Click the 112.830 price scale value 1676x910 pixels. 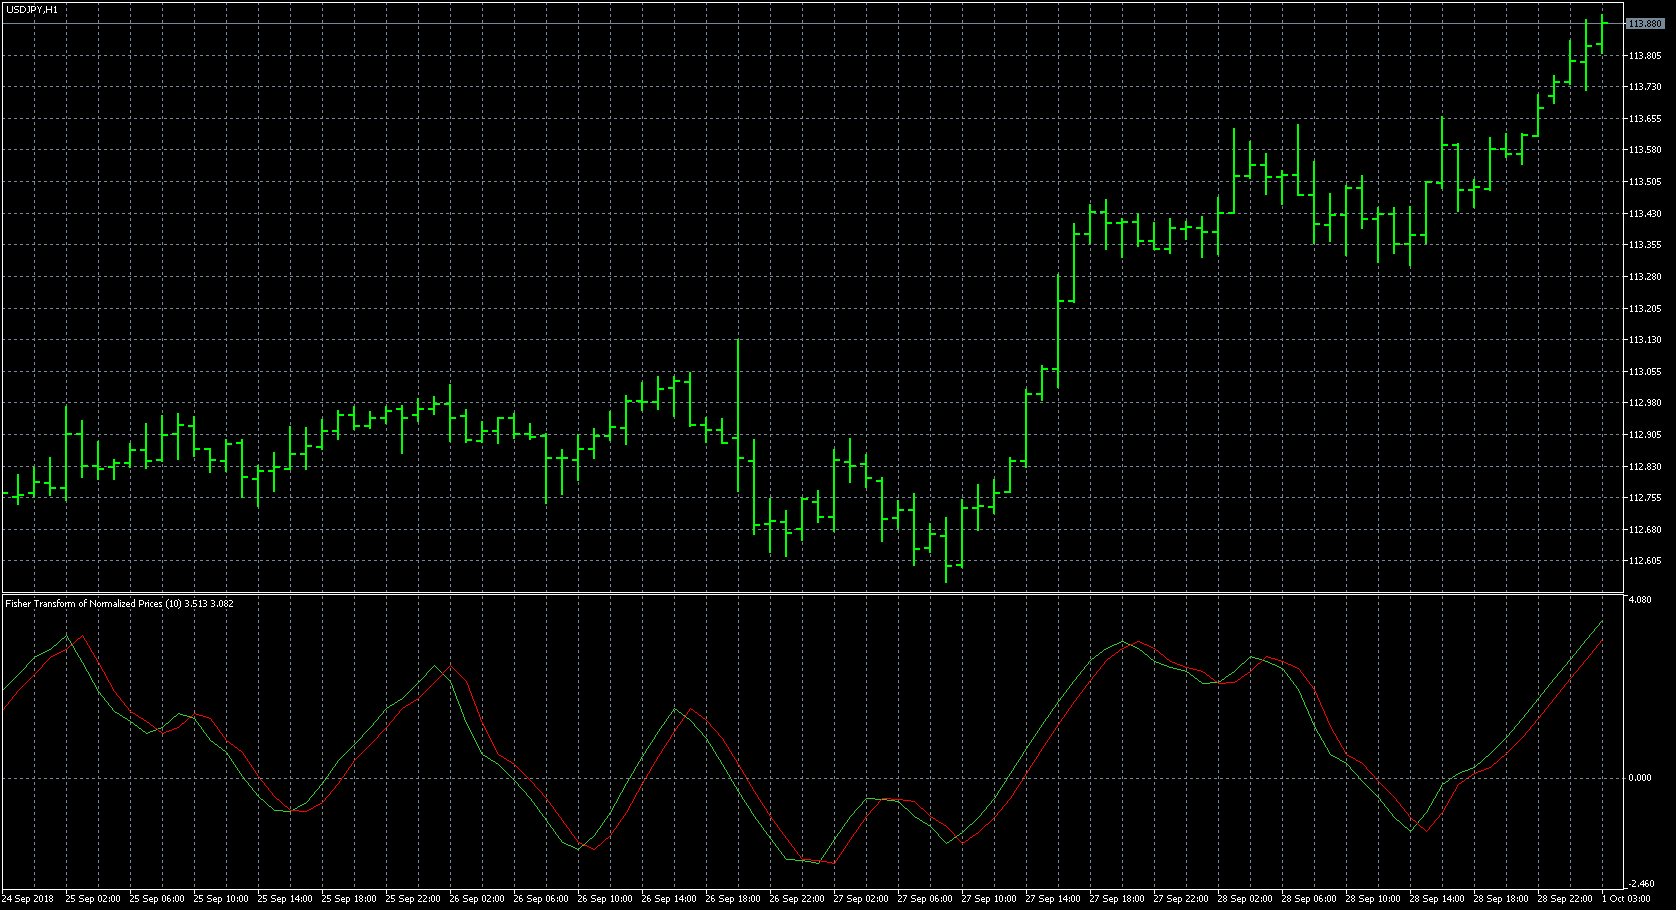pos(1646,467)
